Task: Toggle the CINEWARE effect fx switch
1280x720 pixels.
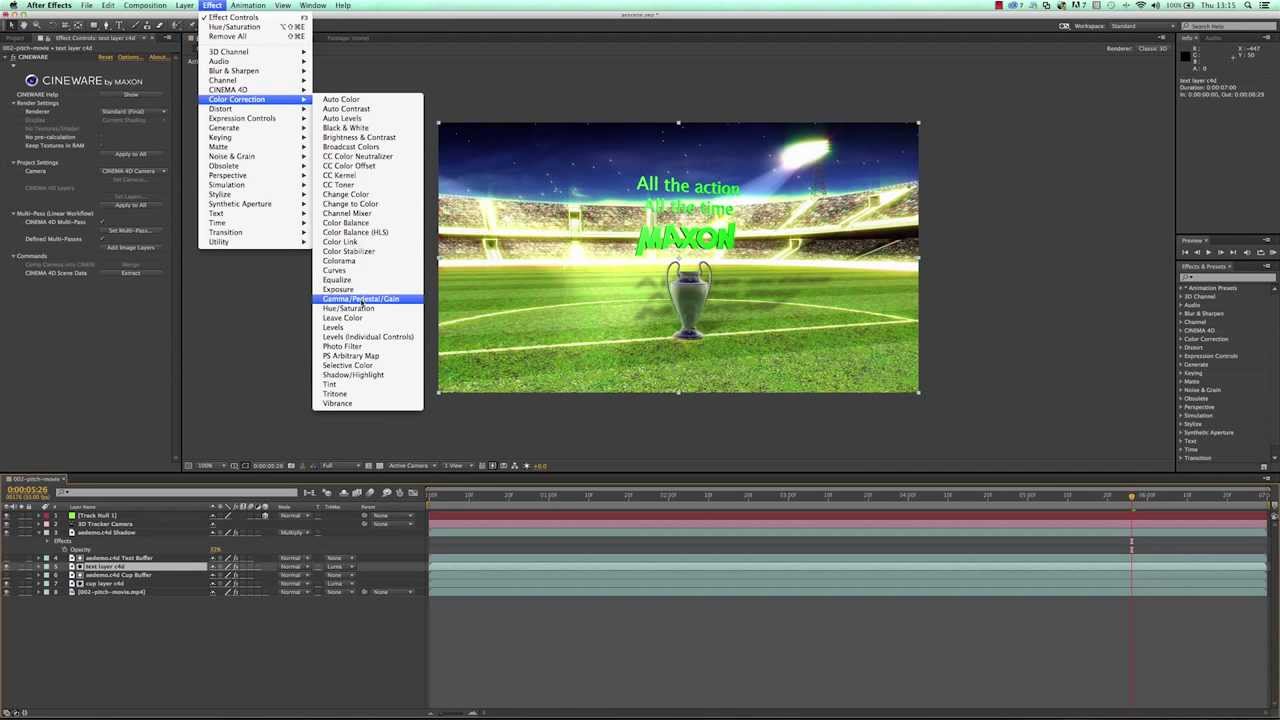Action: pos(13,57)
